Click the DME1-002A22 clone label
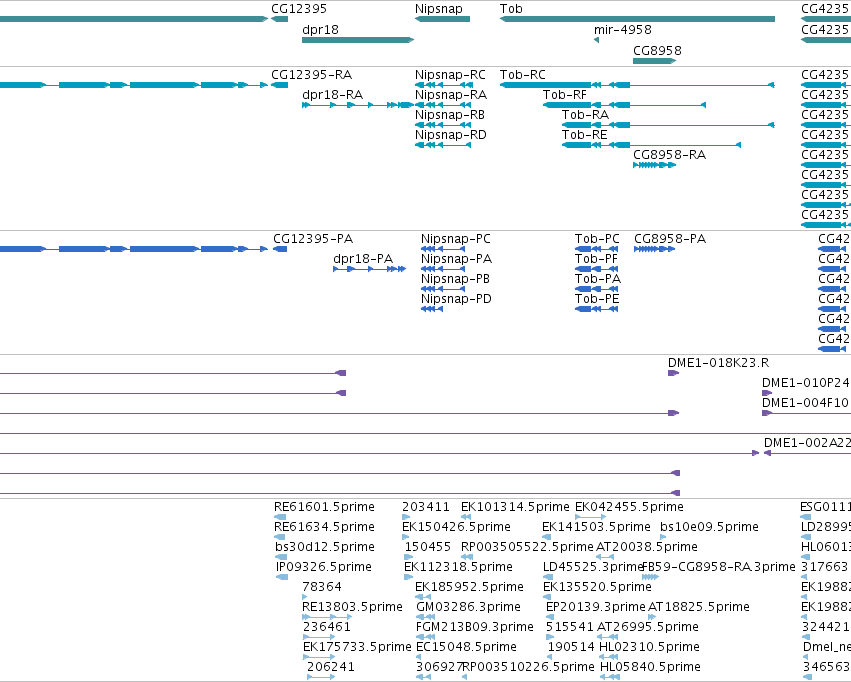This screenshot has height=682, width=851. pos(807,443)
